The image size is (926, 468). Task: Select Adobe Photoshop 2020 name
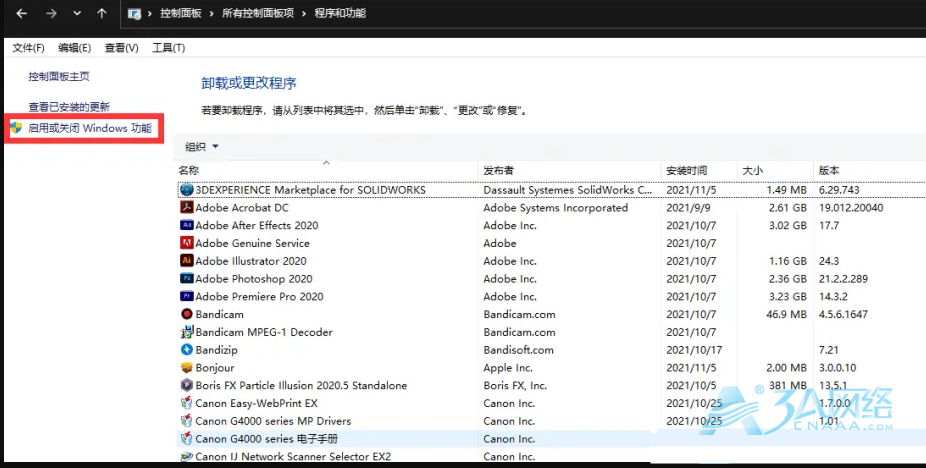254,278
